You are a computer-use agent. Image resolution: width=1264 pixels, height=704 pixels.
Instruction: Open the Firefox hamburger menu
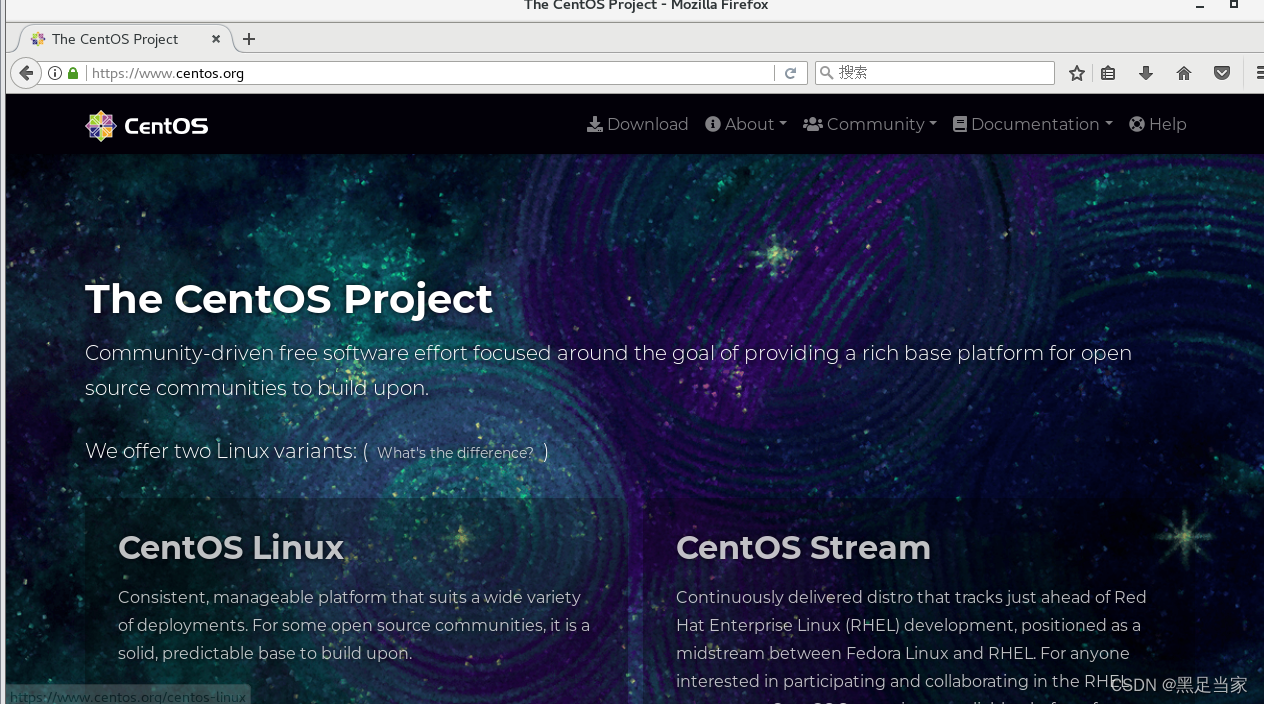(x=1258, y=73)
